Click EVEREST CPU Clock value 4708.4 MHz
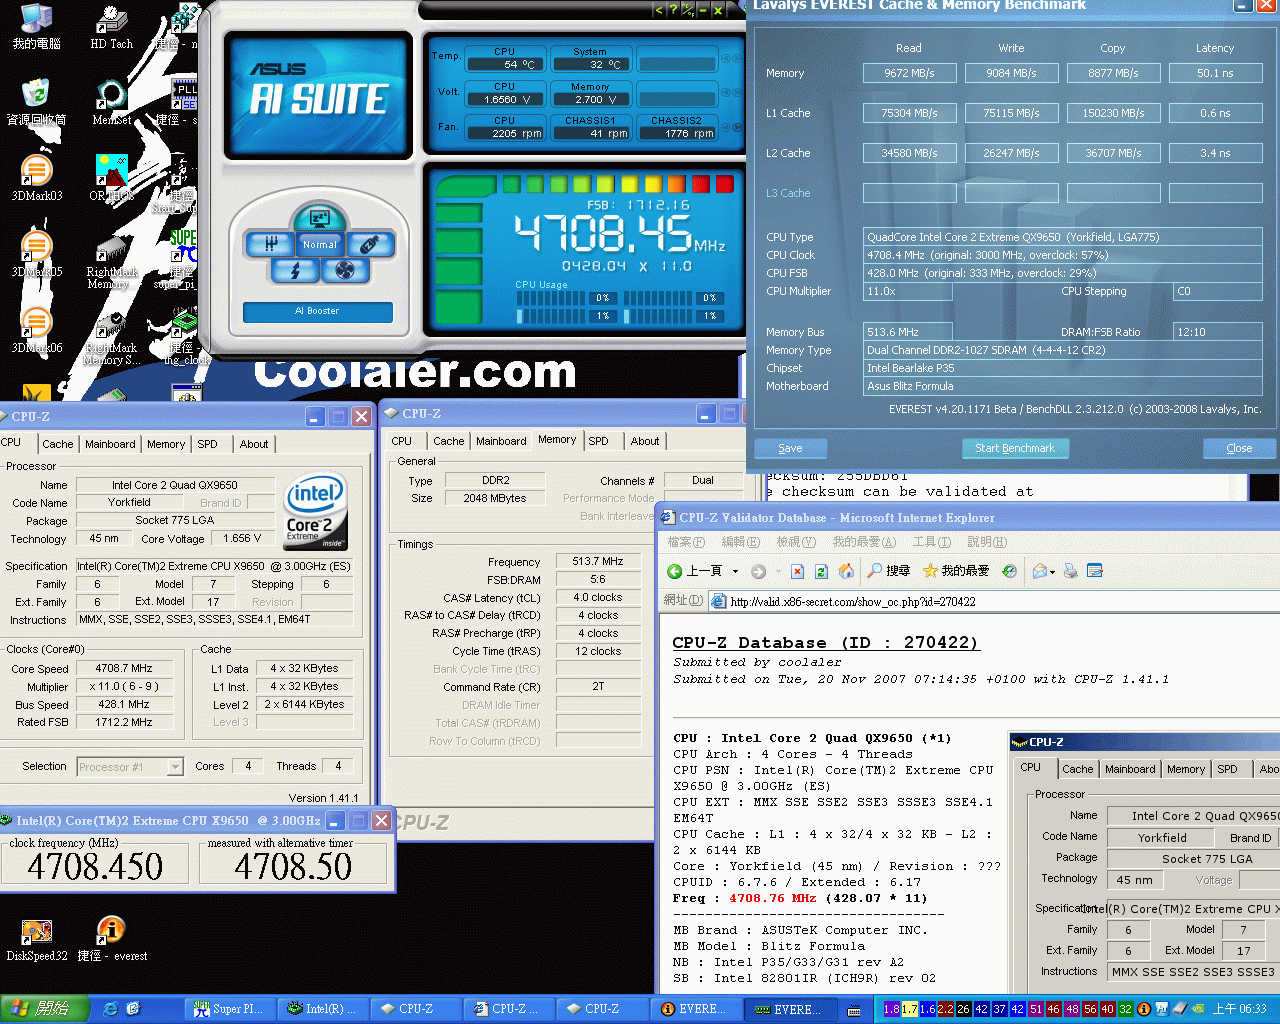 [1063, 255]
